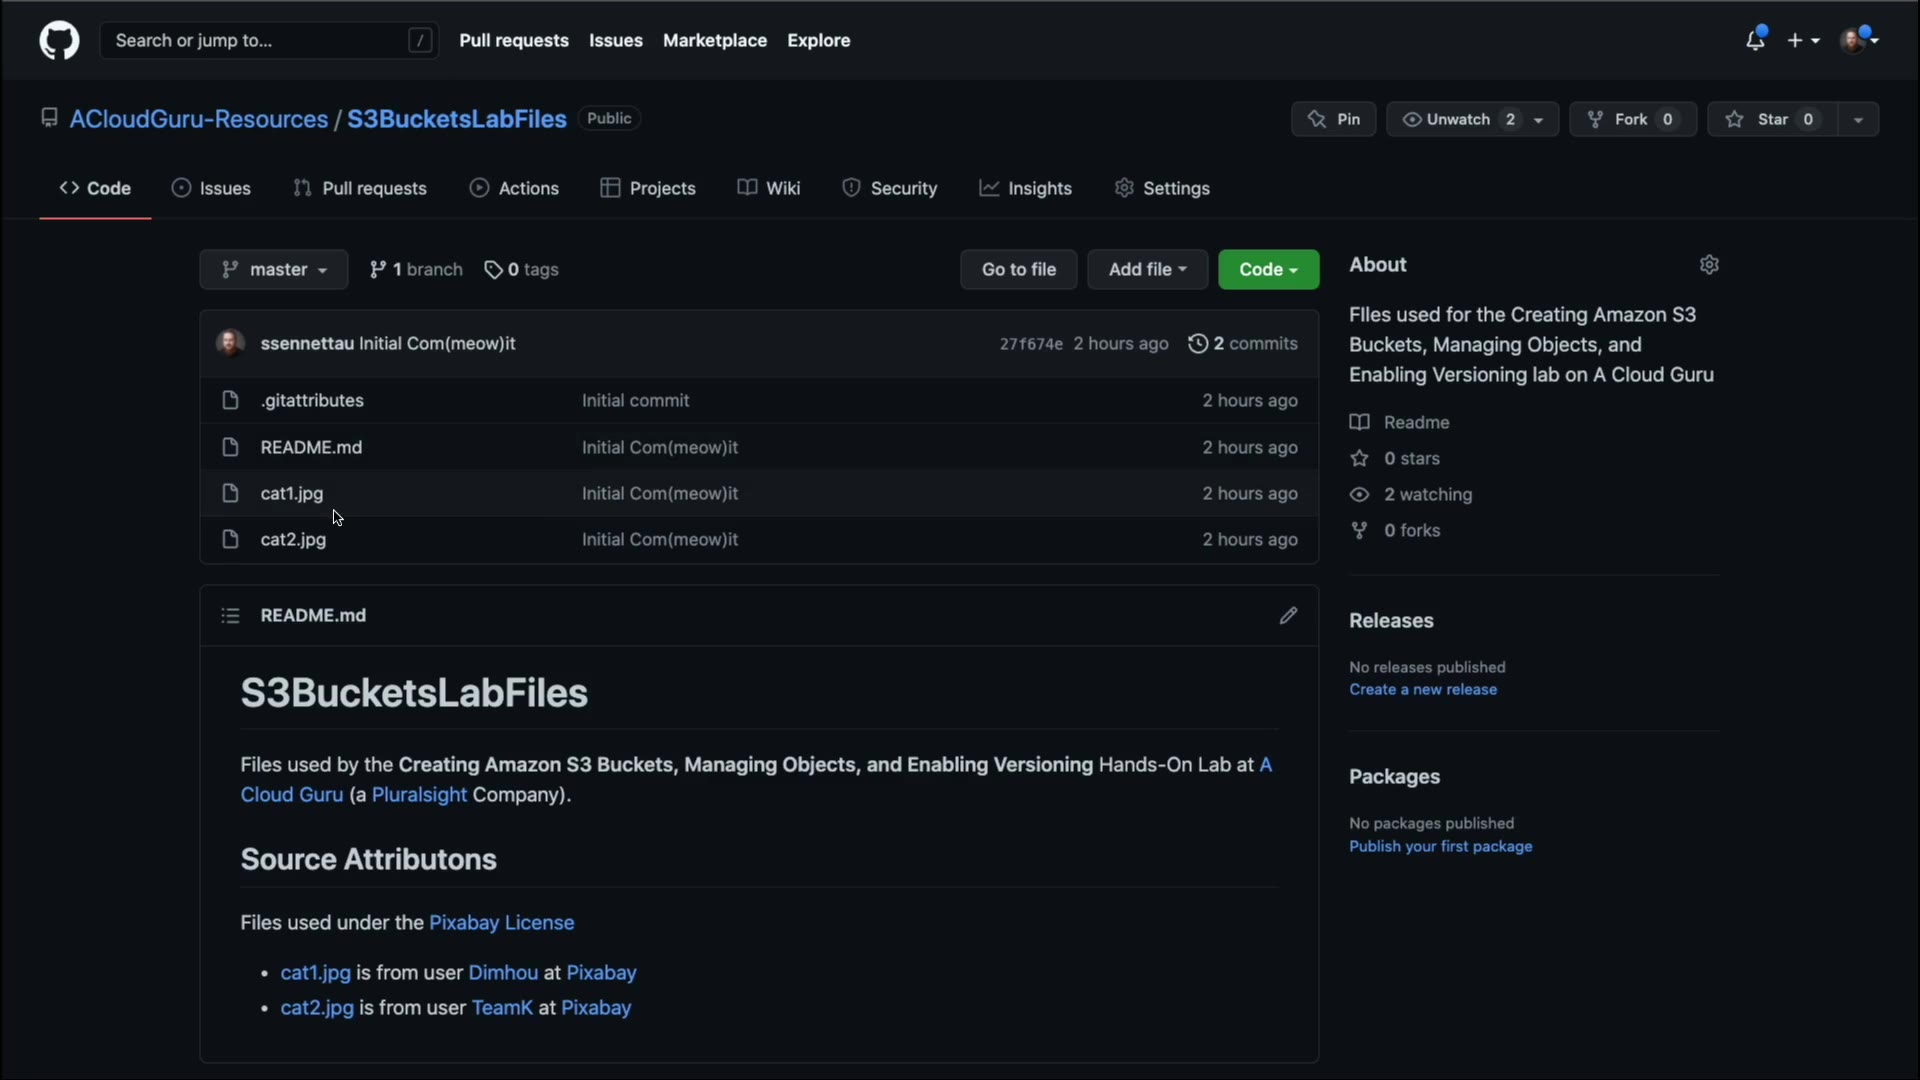Expand the green Code dropdown
The image size is (1920, 1080).
click(1268, 269)
